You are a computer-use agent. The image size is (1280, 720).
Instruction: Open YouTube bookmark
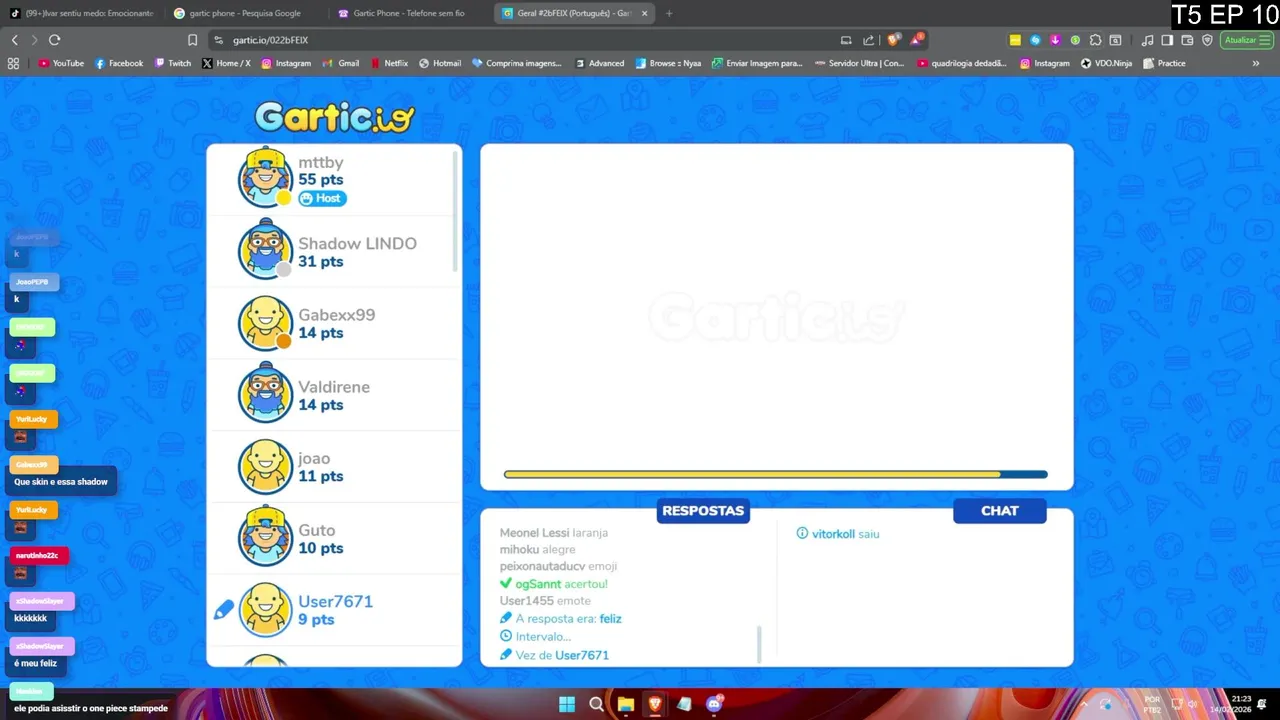(61, 63)
